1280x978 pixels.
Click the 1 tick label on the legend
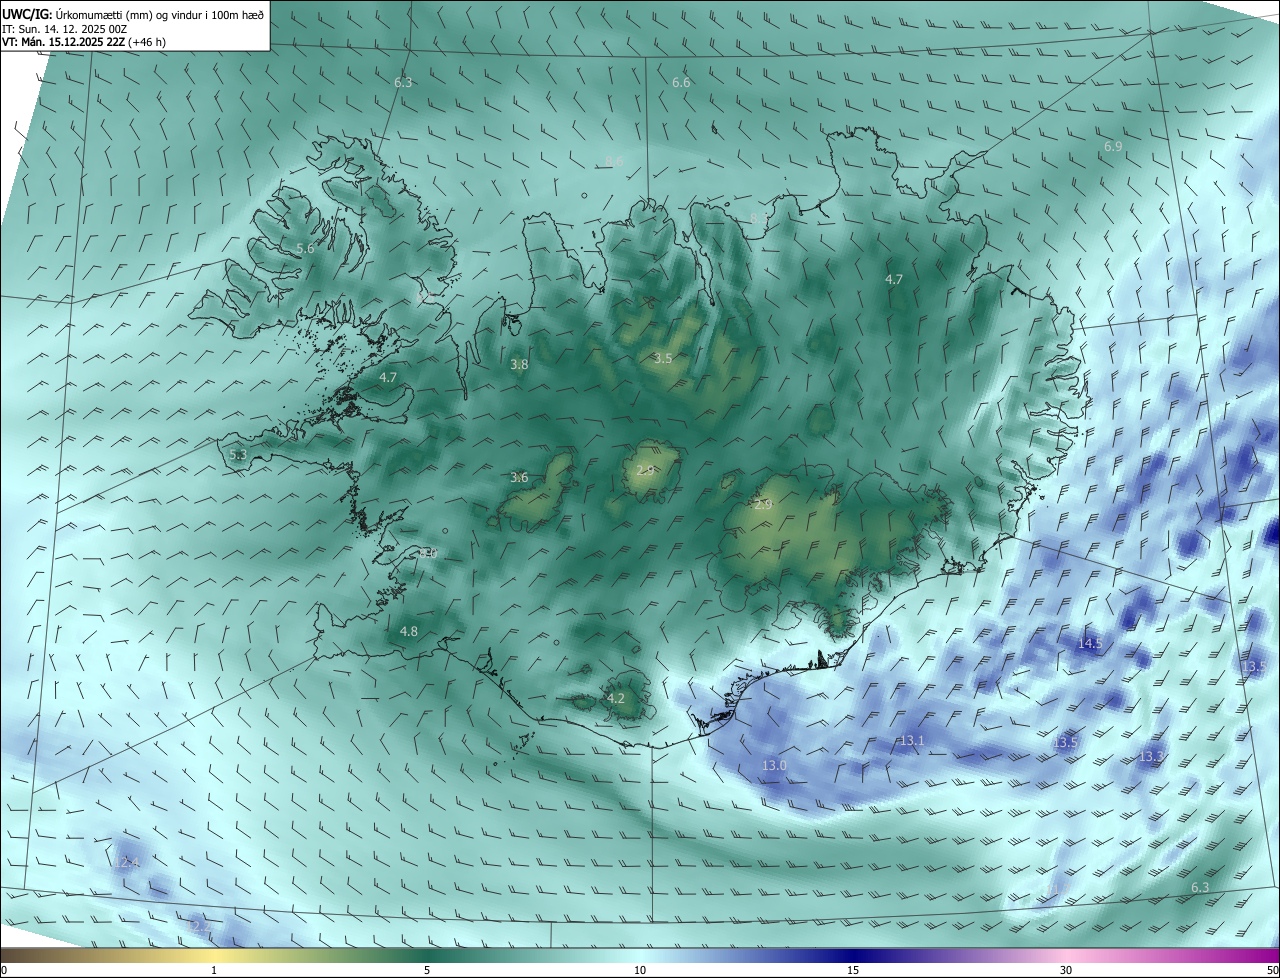[x=214, y=970]
